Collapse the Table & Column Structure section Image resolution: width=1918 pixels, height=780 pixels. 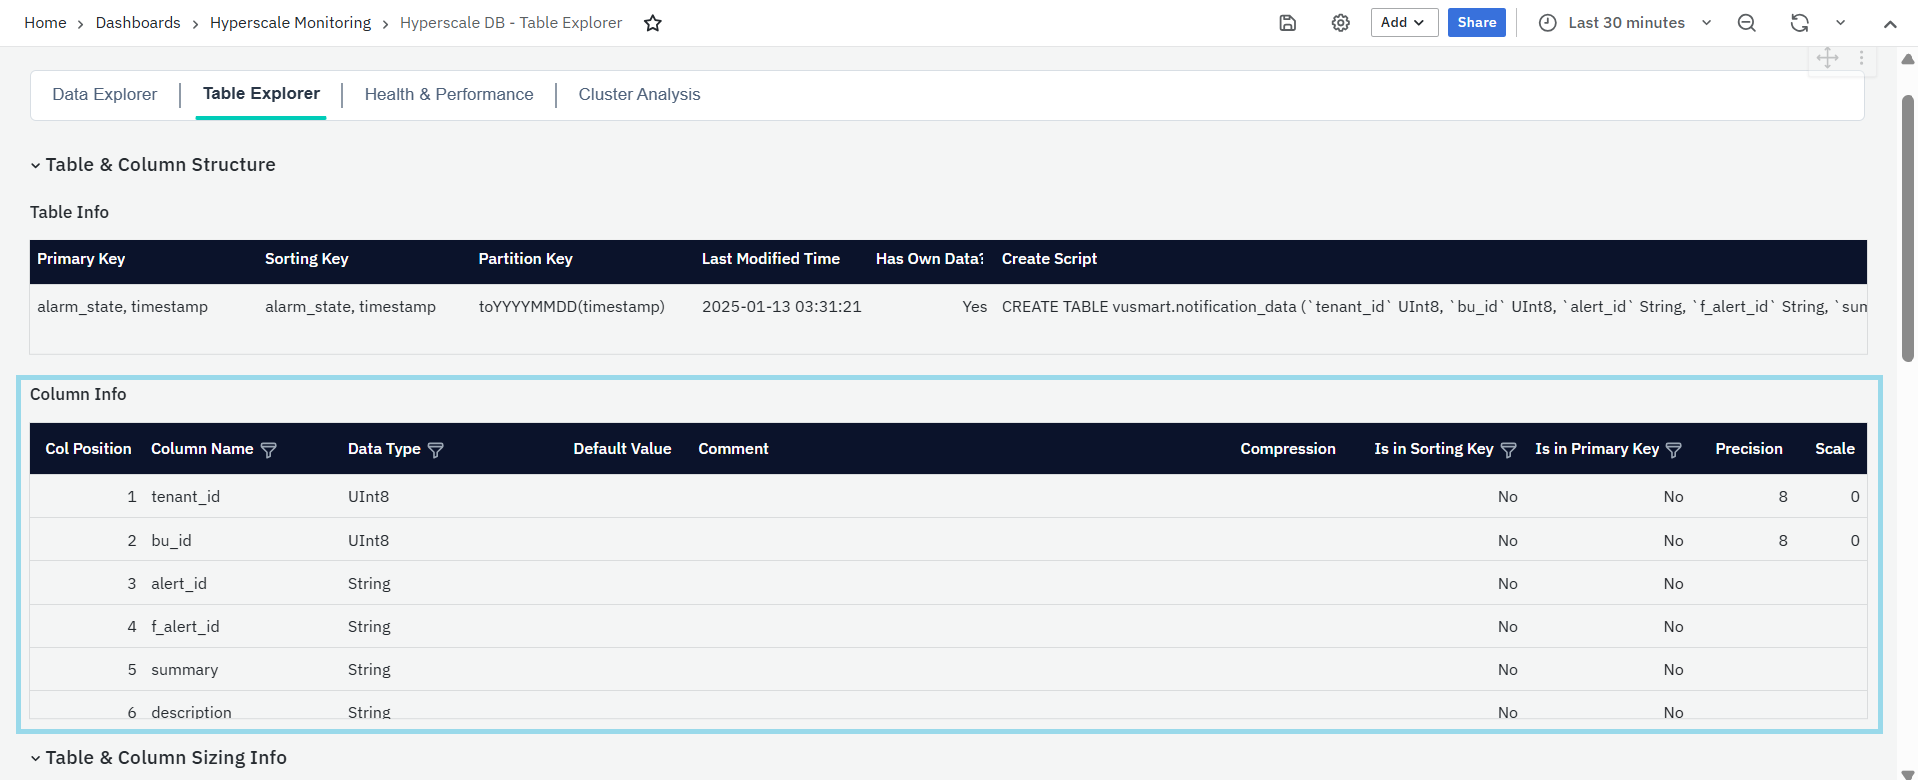[36, 165]
